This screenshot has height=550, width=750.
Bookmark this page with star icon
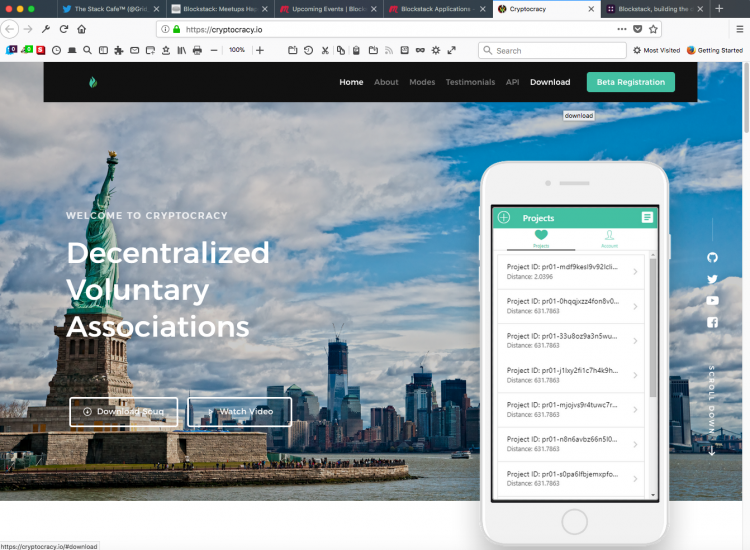[653, 29]
